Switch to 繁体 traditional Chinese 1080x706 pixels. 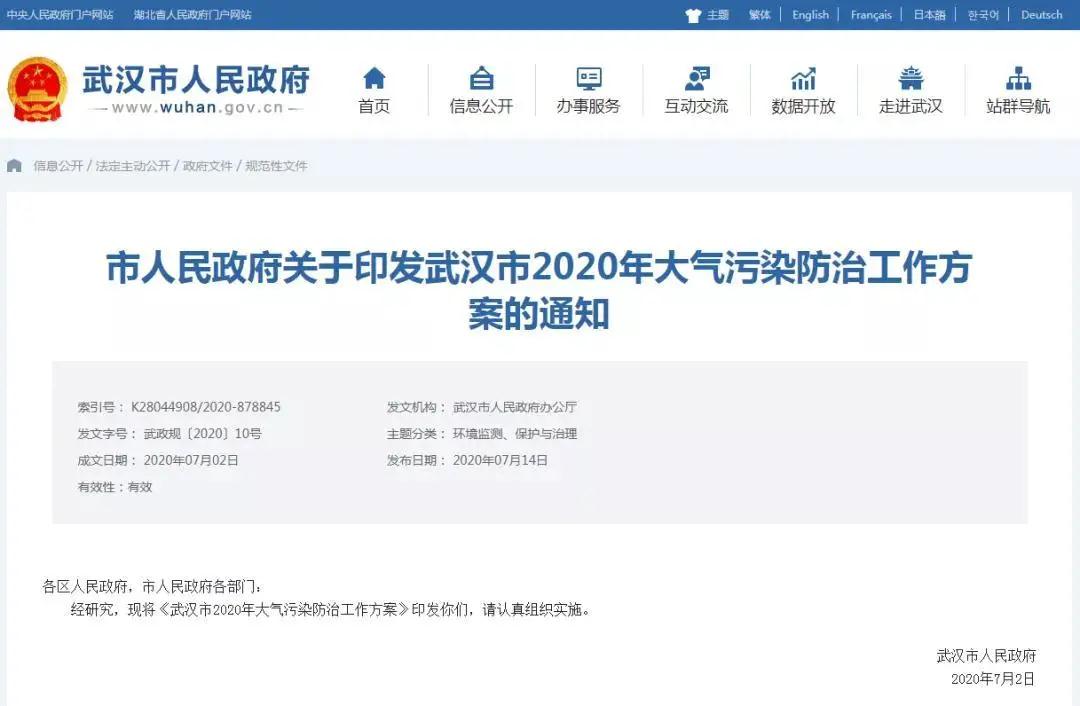[760, 15]
